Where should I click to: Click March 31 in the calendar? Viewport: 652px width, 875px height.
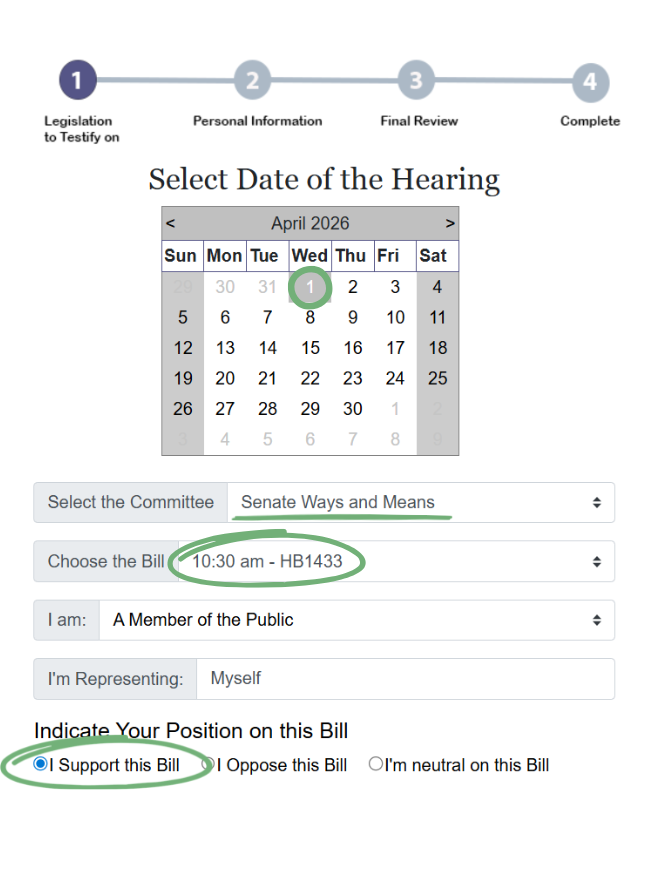coord(267,288)
